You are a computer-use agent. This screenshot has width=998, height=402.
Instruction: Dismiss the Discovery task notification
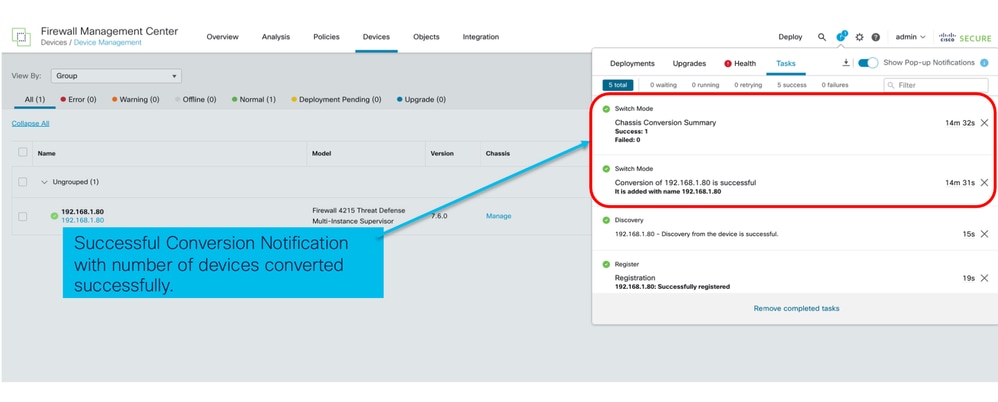pos(984,234)
